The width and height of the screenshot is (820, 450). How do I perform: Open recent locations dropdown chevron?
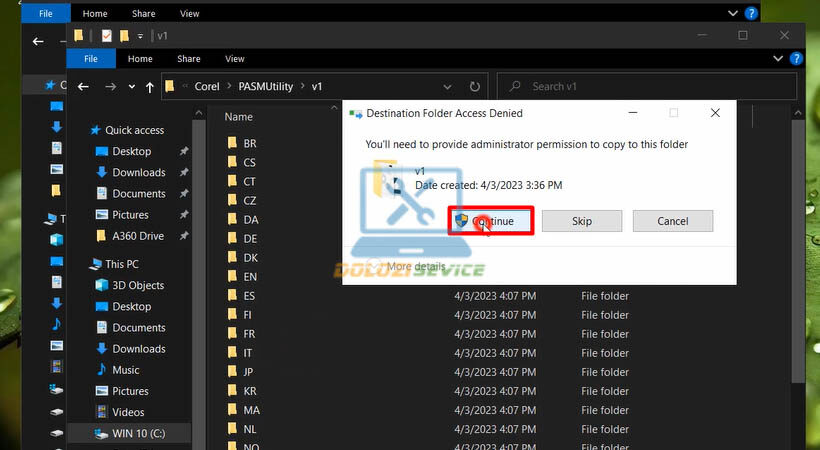[130, 87]
